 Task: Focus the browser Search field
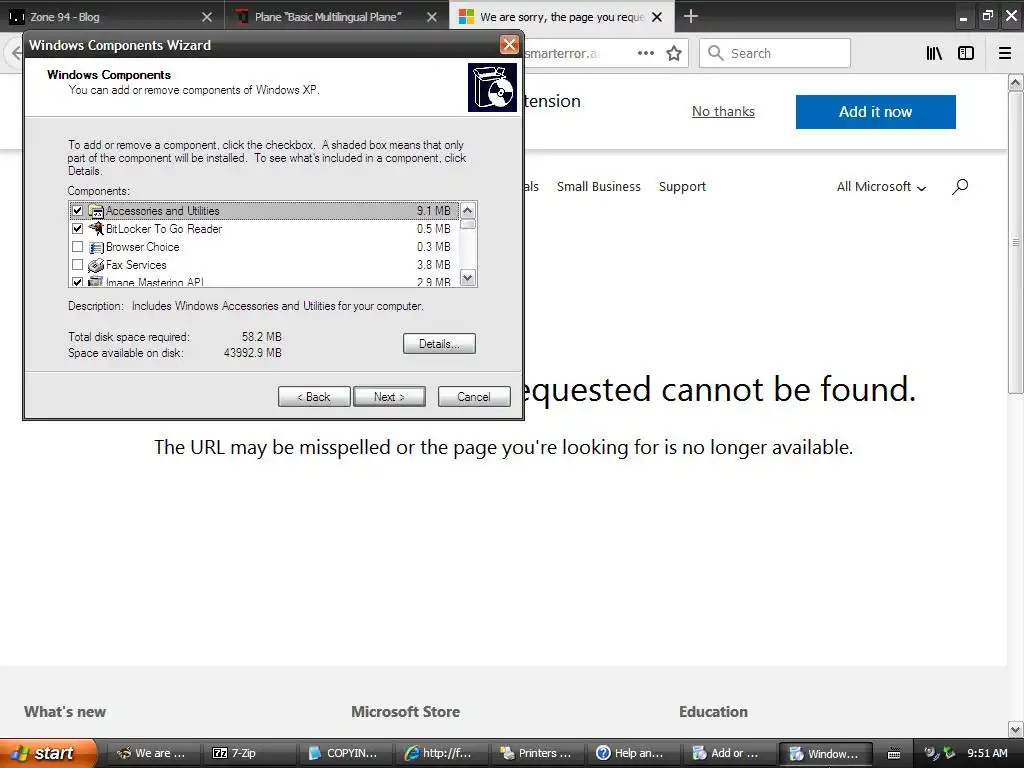pyautogui.click(x=775, y=53)
